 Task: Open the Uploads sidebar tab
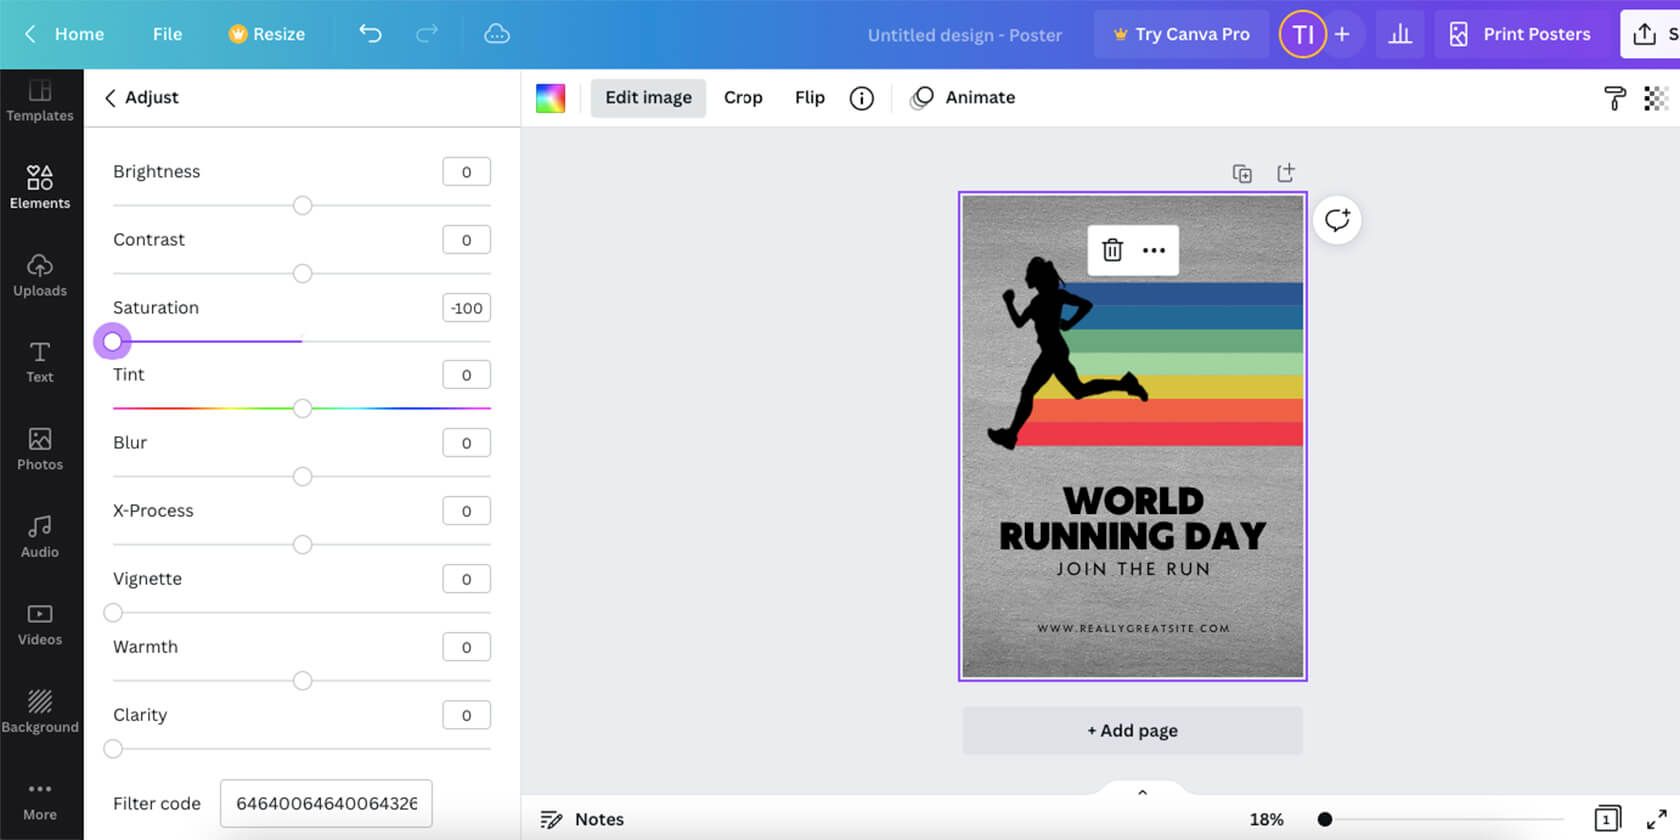(40, 275)
